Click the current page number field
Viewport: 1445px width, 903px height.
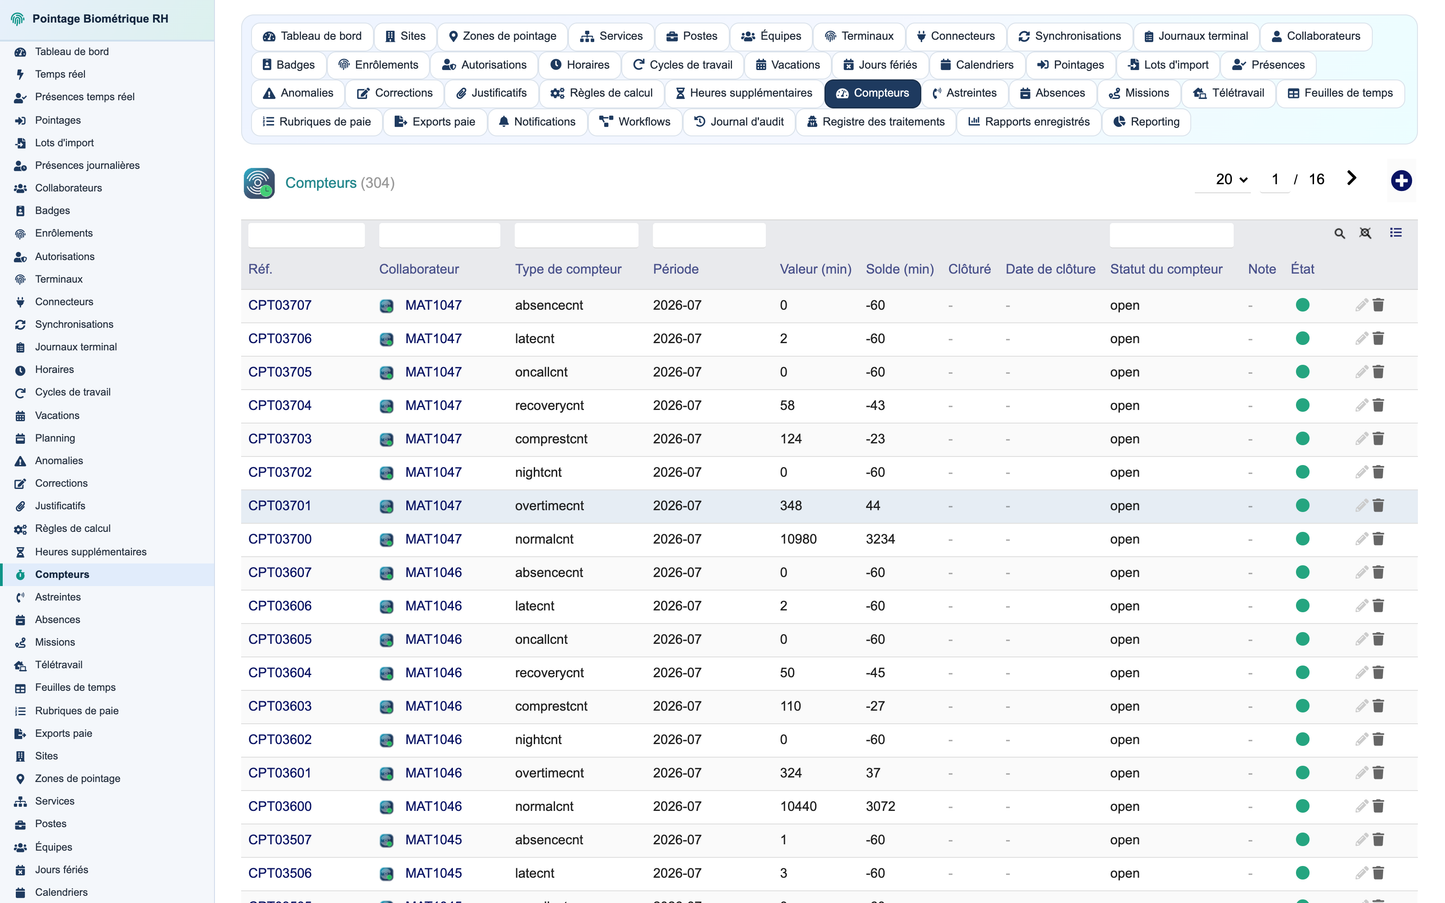[1275, 179]
